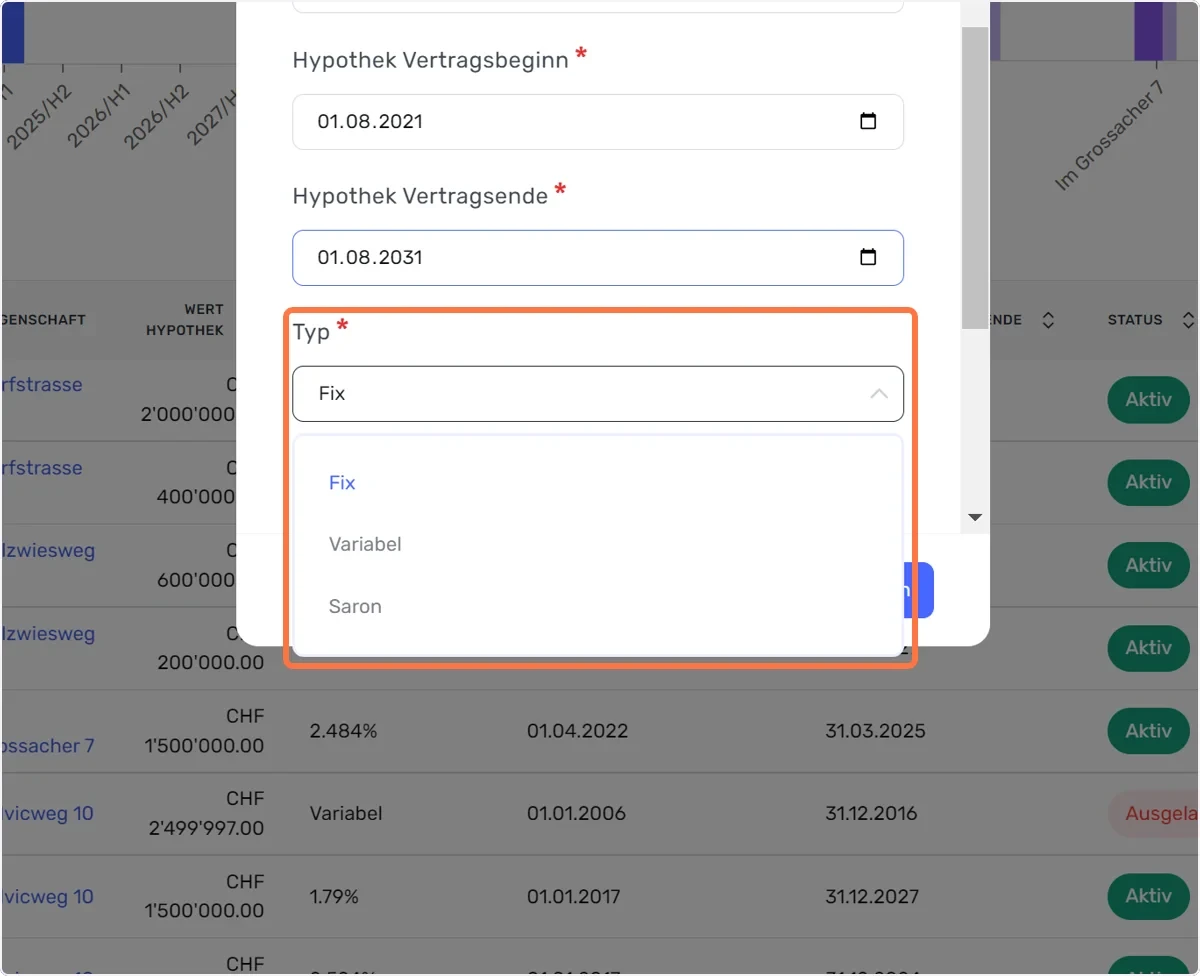Click the Im Grossacher 7 chart bar
This screenshot has height=976, width=1200.
[x=1148, y=31]
